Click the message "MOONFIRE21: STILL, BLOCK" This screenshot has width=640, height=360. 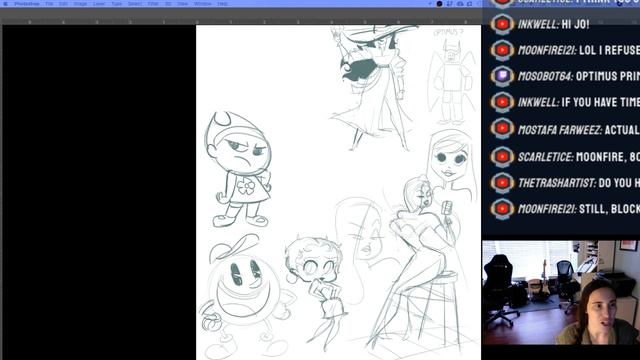[578, 209]
